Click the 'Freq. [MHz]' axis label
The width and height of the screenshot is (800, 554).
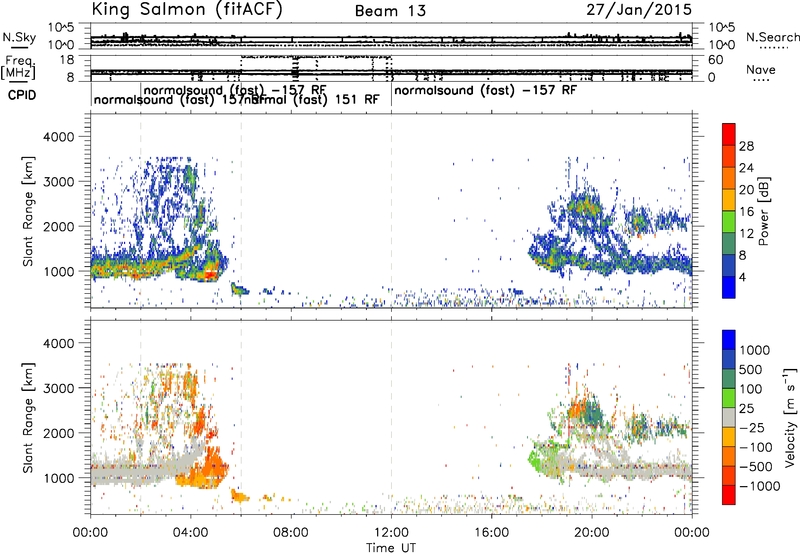coord(19,67)
